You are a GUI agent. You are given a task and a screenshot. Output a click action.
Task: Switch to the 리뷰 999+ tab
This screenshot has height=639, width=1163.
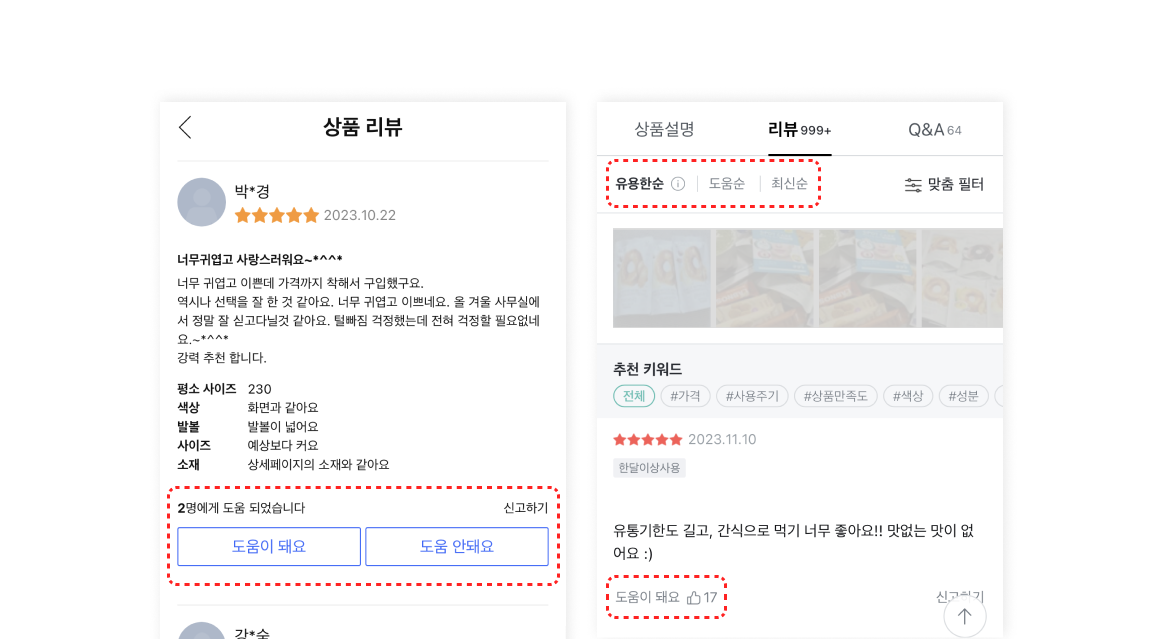[800, 130]
